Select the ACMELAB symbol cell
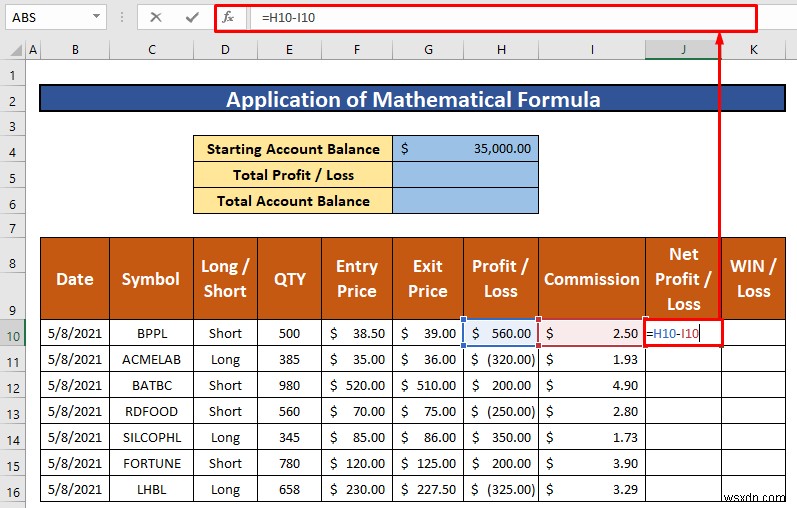The height and width of the screenshot is (508, 797). 151,360
